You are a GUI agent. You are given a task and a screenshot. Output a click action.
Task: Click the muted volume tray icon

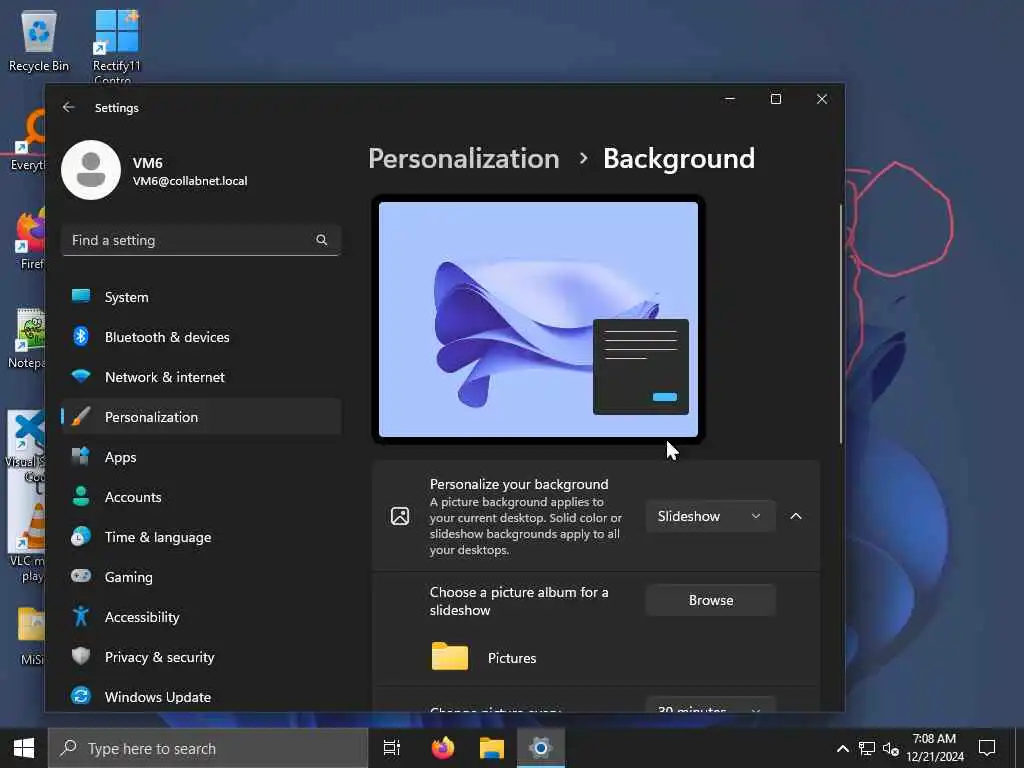tap(891, 748)
